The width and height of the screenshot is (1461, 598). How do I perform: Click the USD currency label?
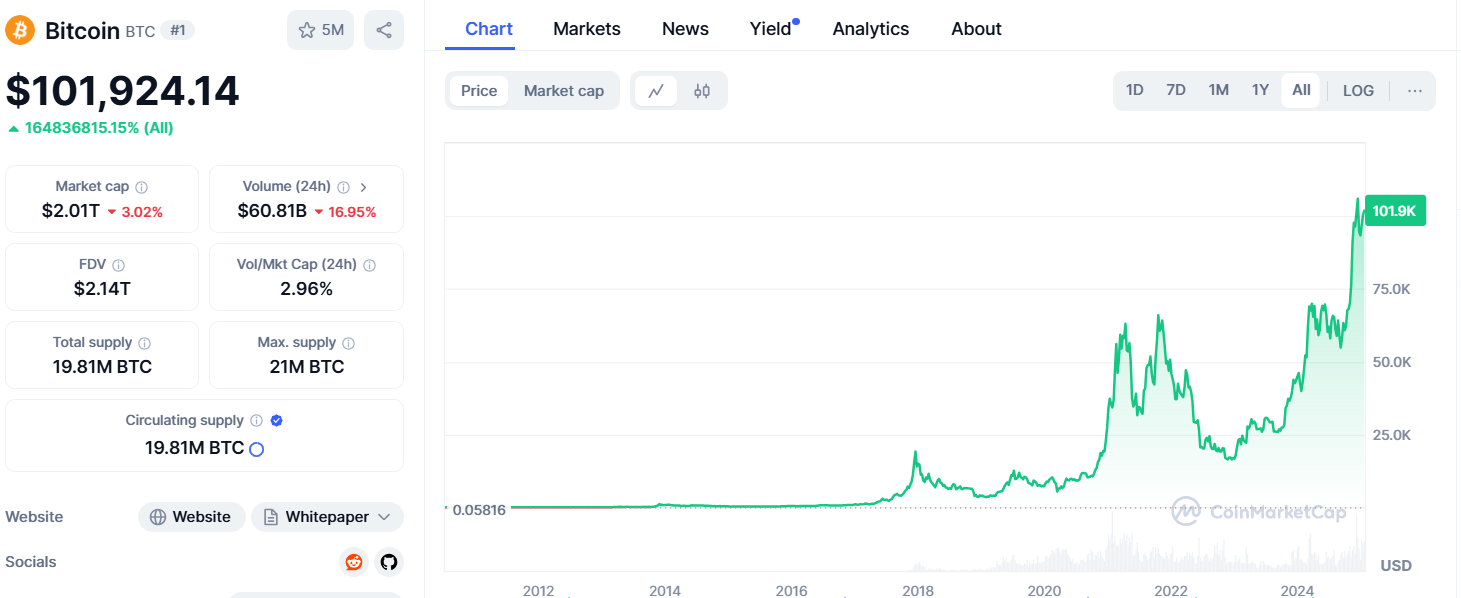point(1396,566)
